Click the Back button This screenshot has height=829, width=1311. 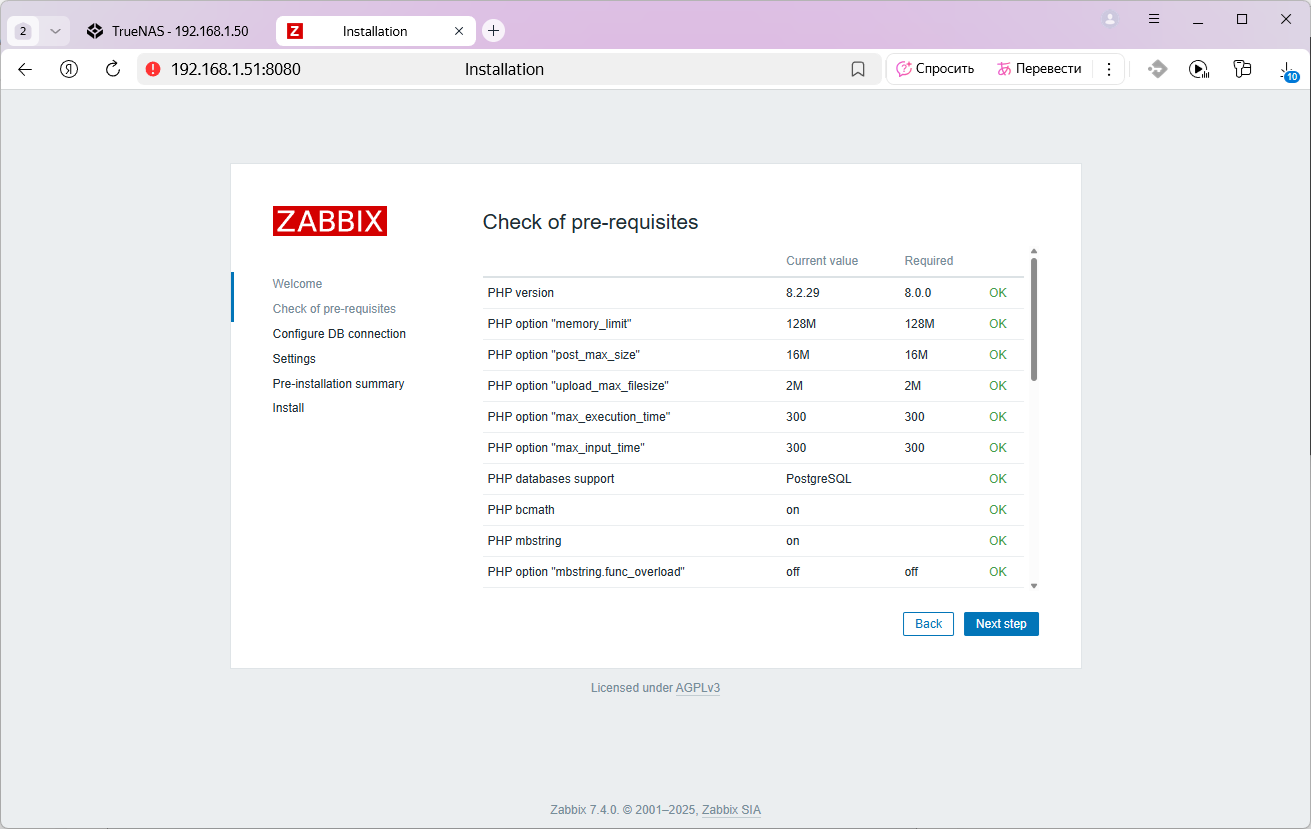[928, 624]
